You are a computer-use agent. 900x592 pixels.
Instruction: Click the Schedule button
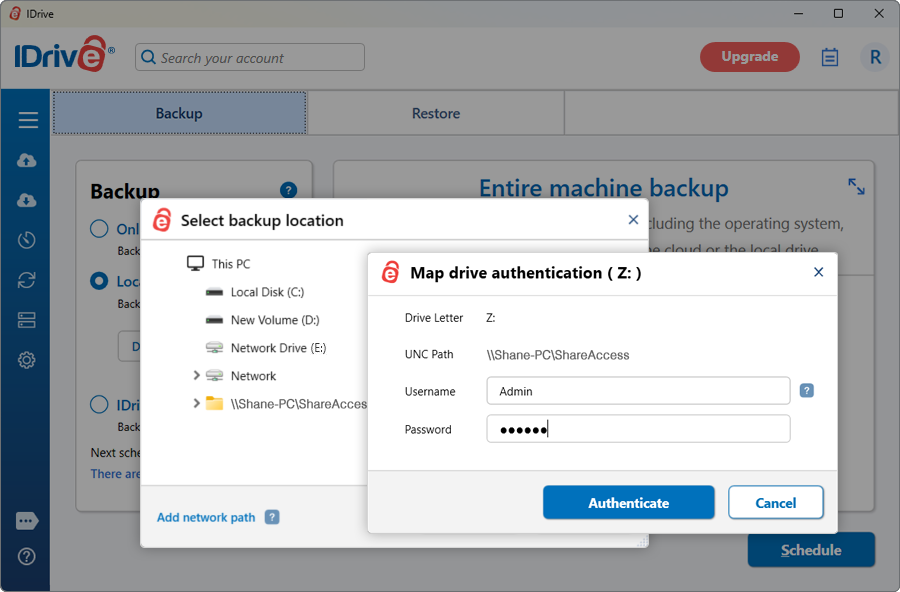click(811, 550)
